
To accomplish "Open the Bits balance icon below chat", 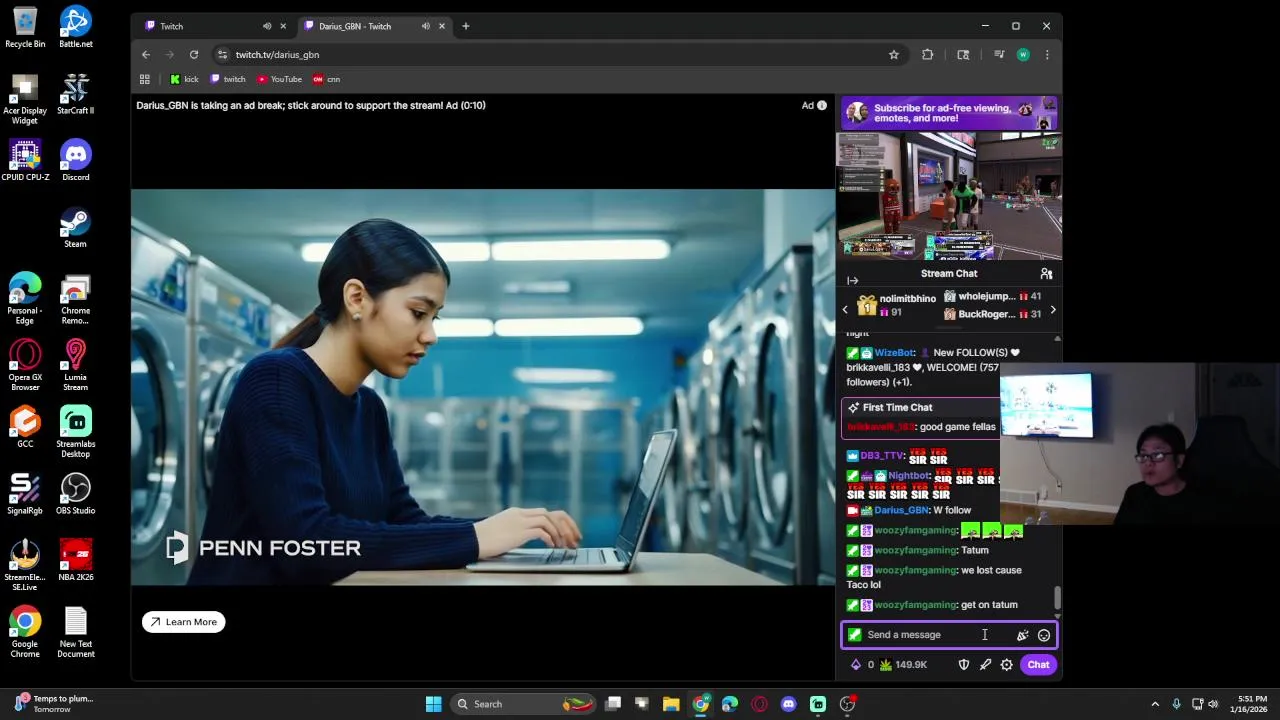I will coord(855,665).
